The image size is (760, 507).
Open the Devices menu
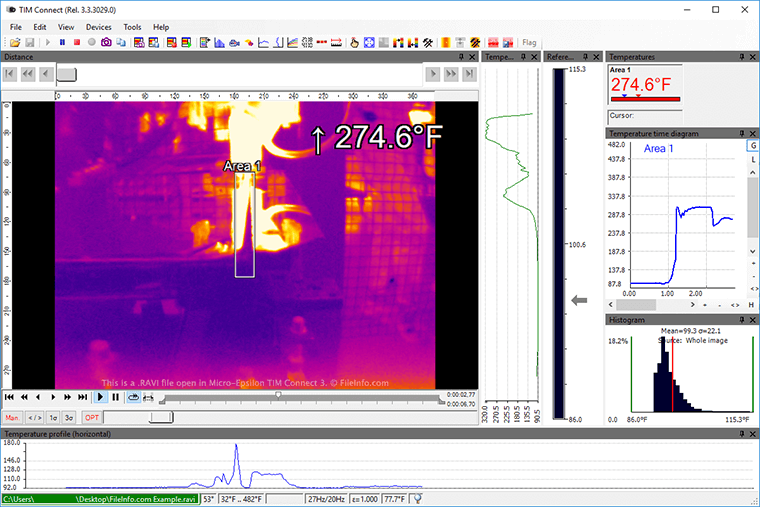[99, 27]
